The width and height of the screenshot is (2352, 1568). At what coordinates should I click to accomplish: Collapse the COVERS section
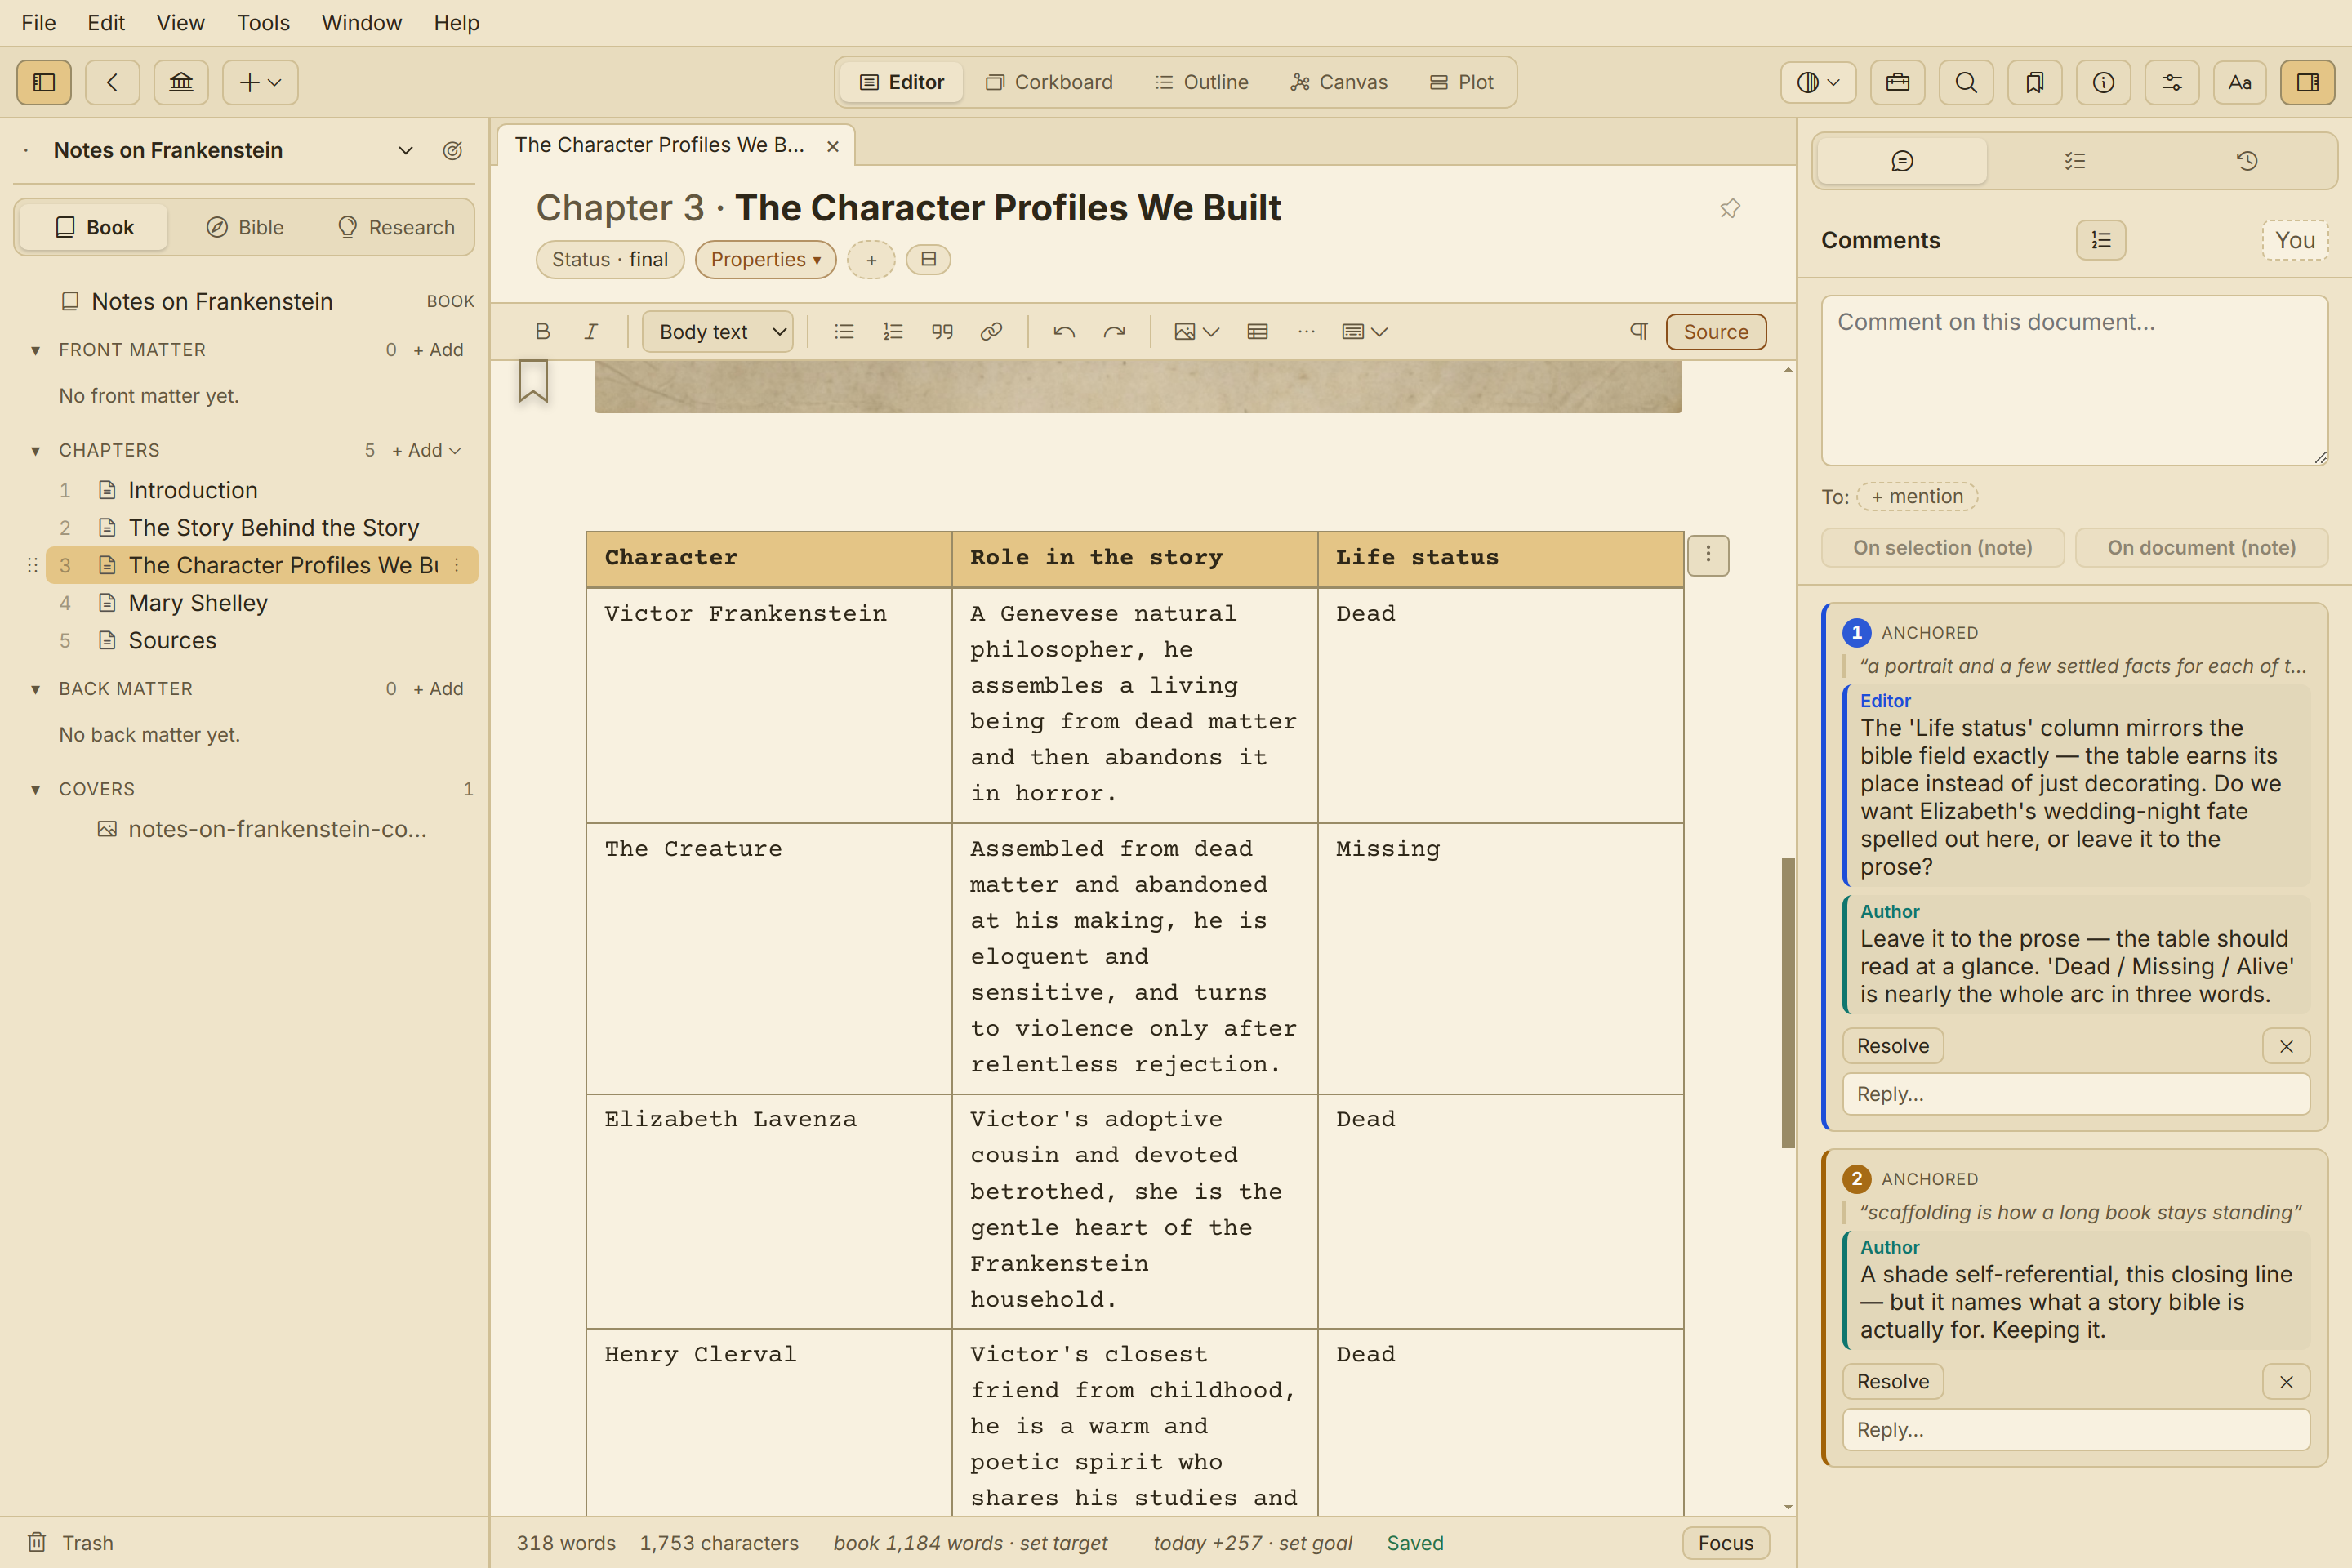36,789
